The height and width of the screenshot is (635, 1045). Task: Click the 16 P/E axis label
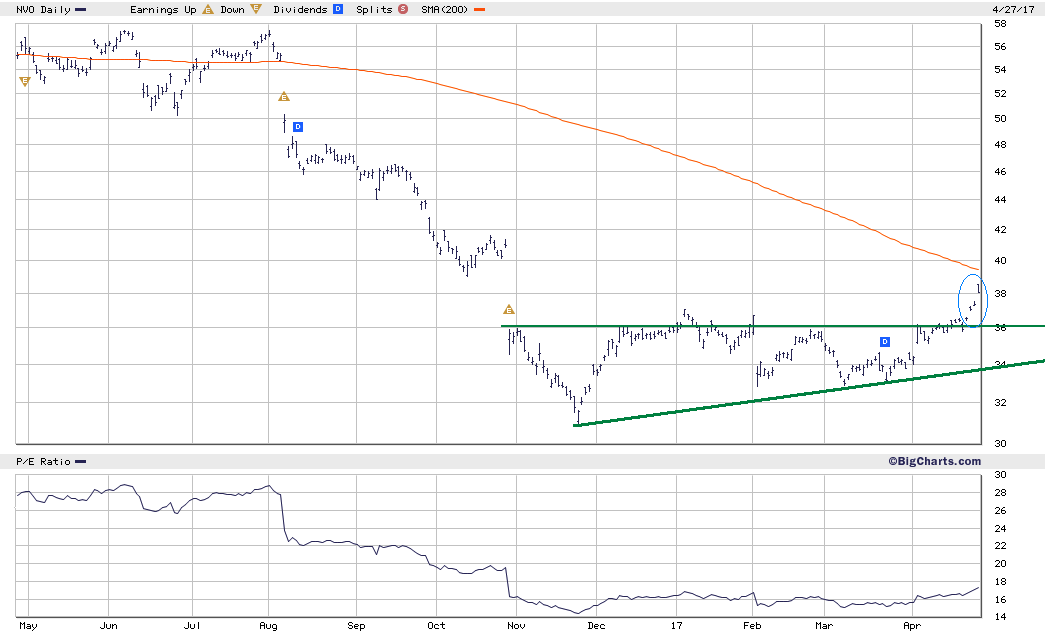pos(1000,600)
